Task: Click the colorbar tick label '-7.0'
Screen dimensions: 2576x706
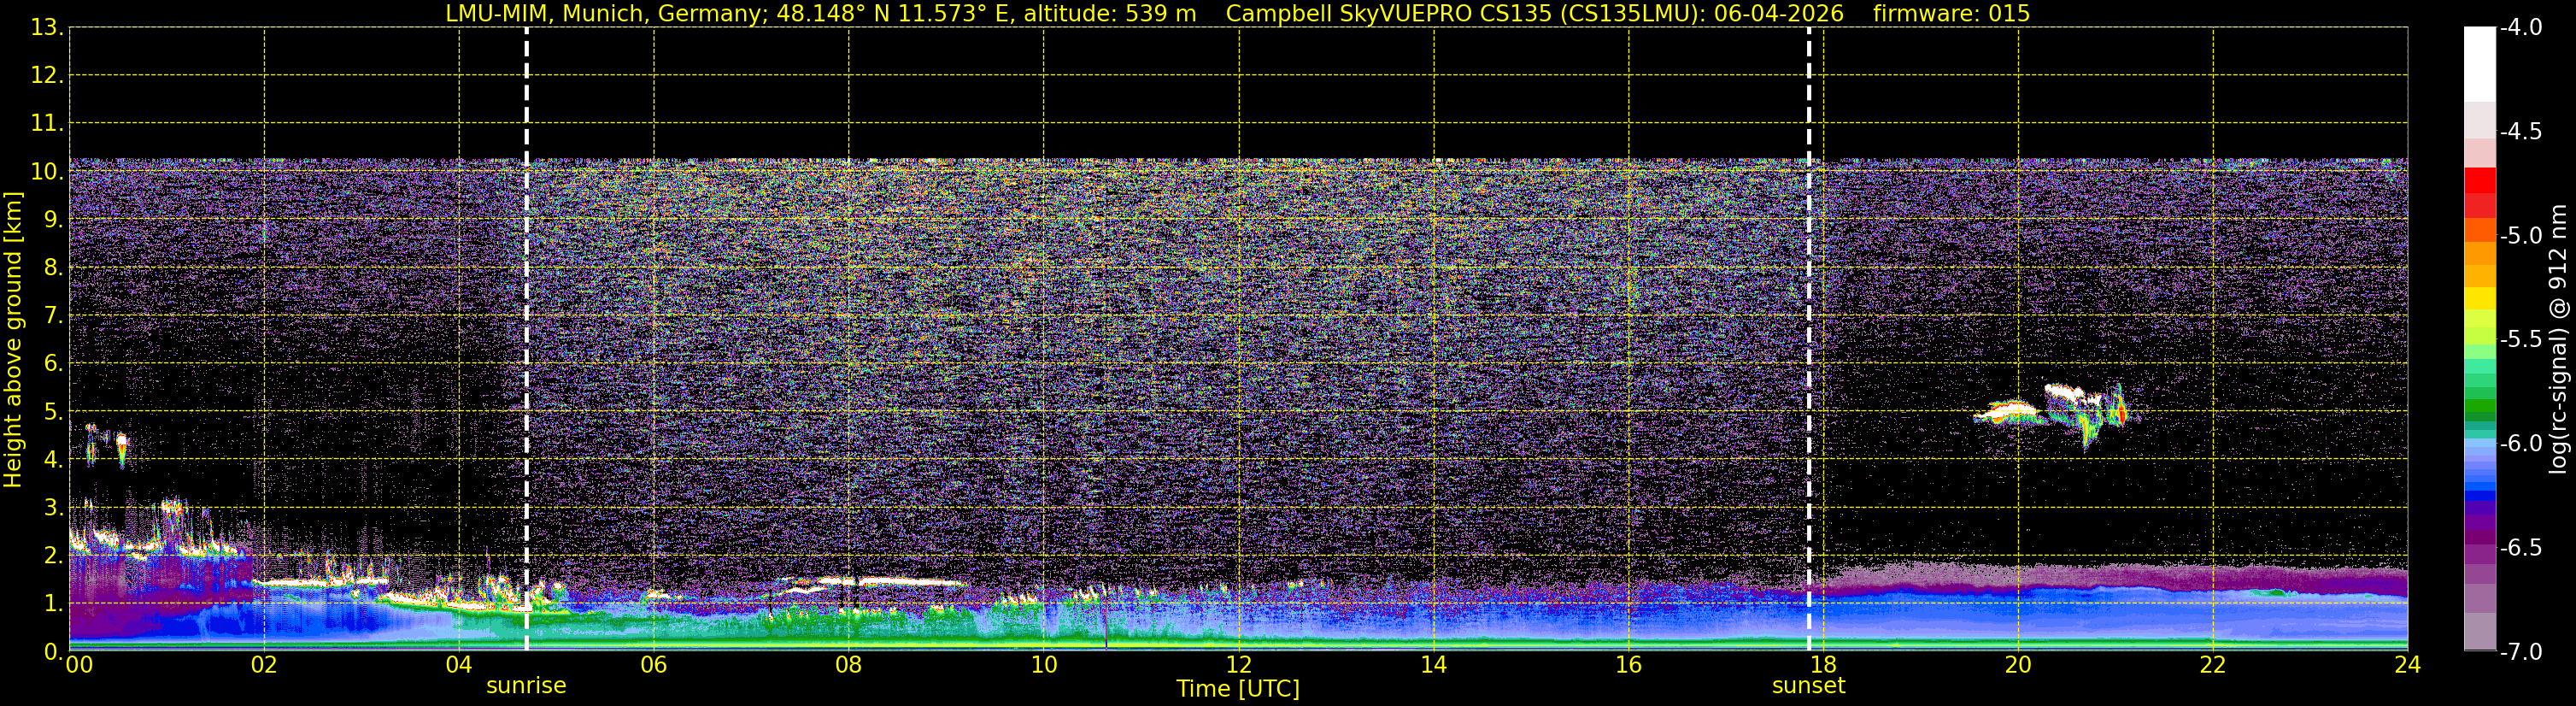Action: point(2520,652)
